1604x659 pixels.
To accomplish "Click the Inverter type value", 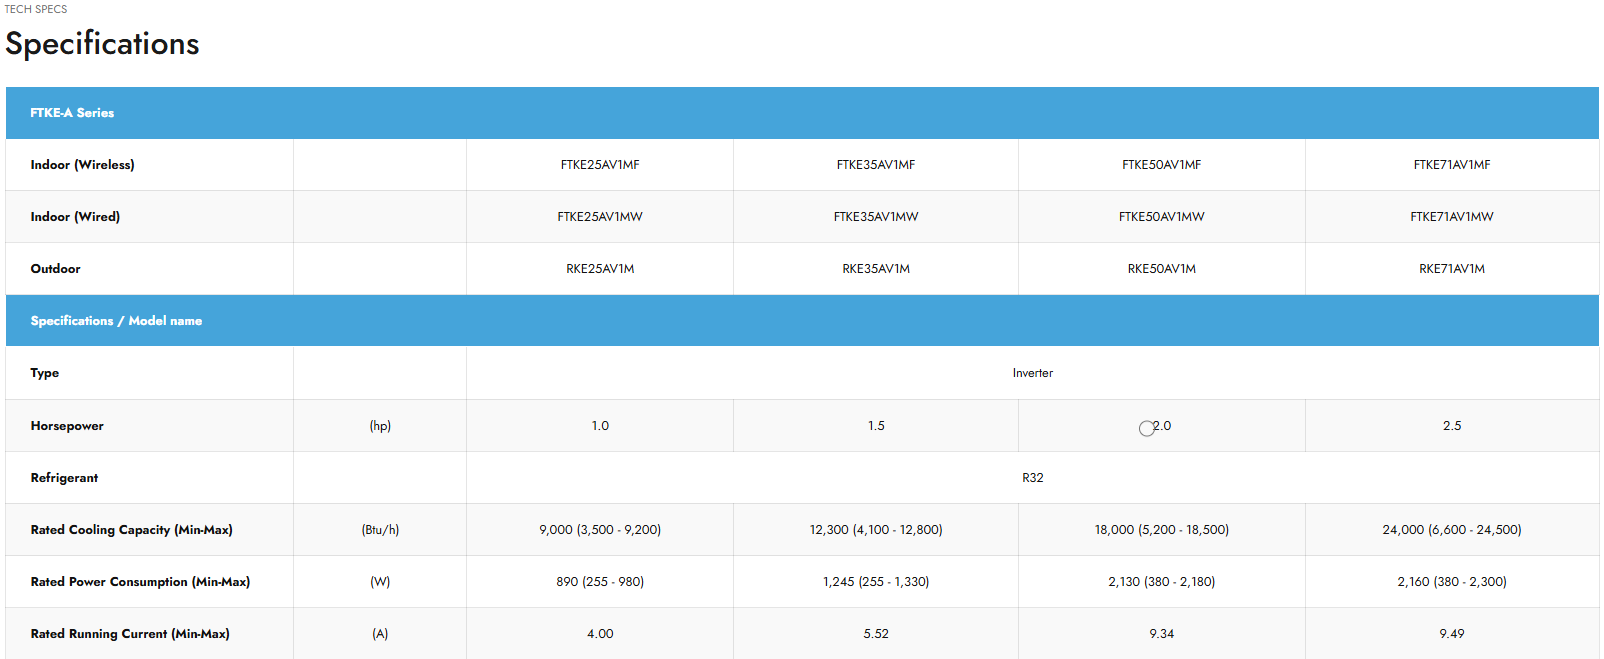I will point(1033,373).
